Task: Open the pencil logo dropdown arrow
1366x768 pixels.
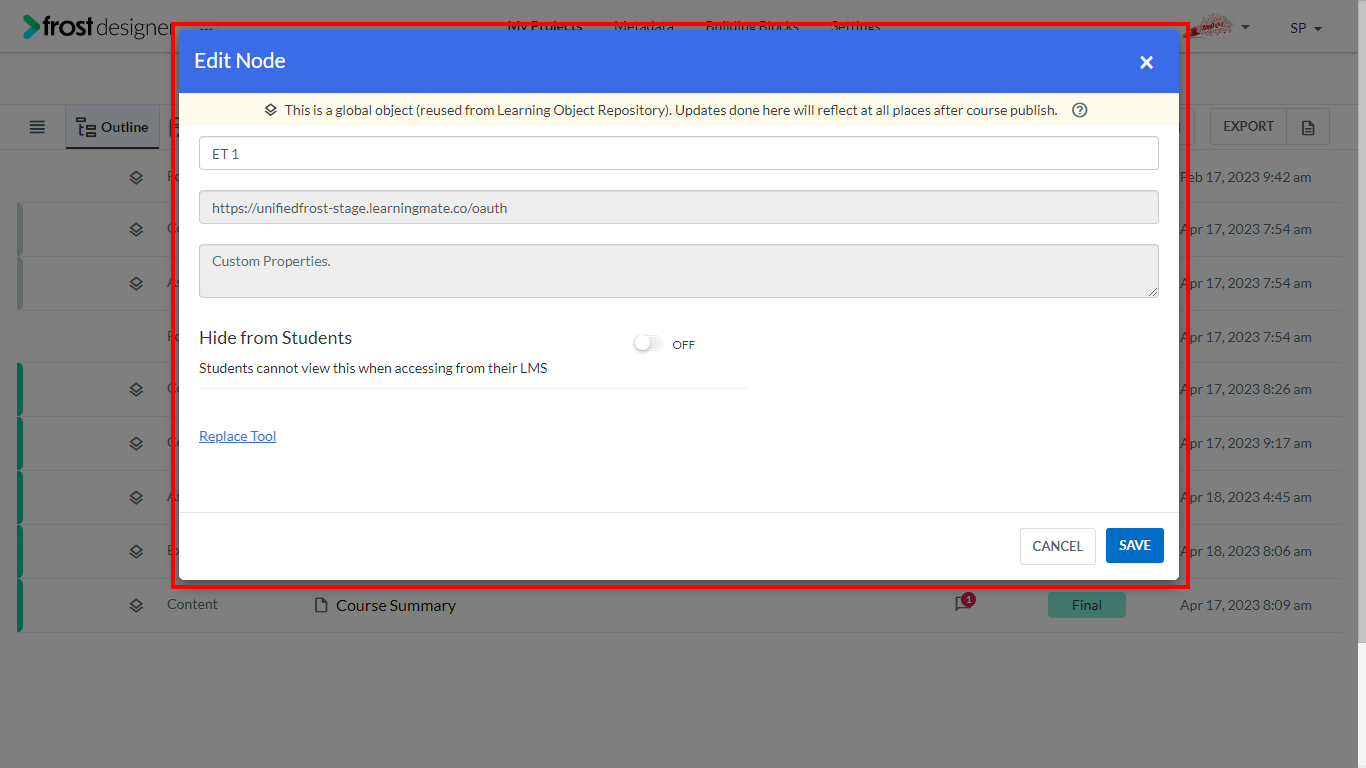Action: tap(1246, 27)
